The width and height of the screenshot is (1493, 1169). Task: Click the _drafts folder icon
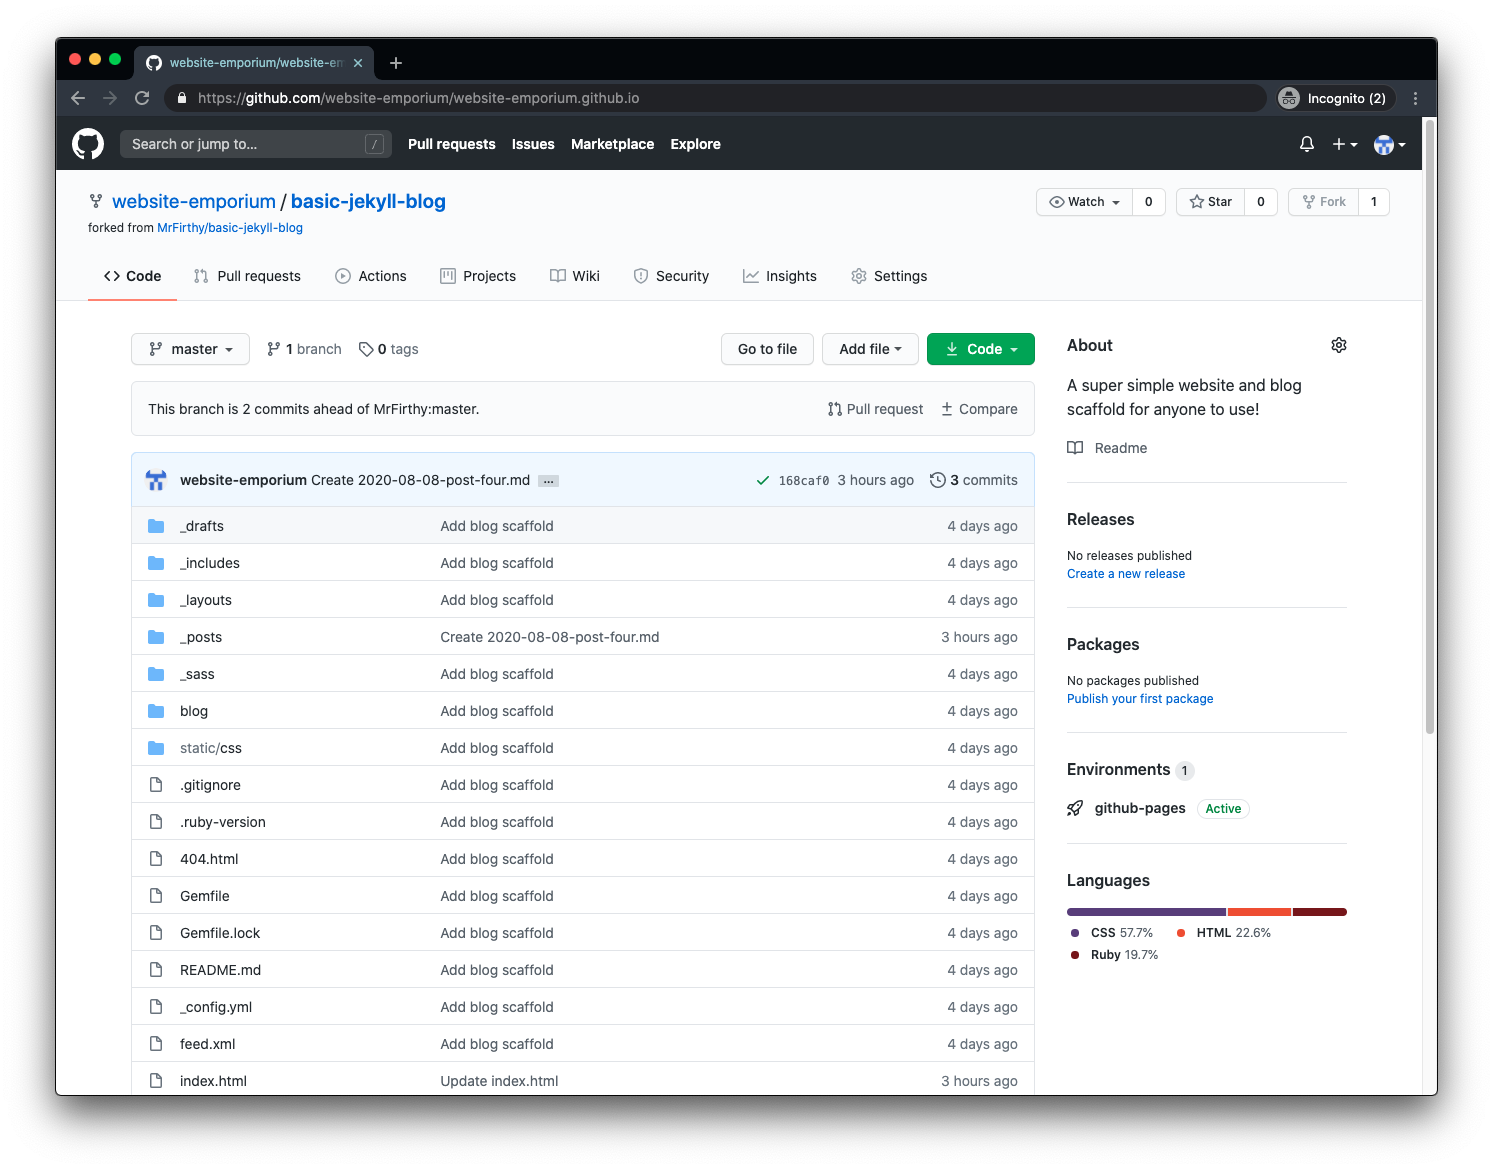[156, 526]
